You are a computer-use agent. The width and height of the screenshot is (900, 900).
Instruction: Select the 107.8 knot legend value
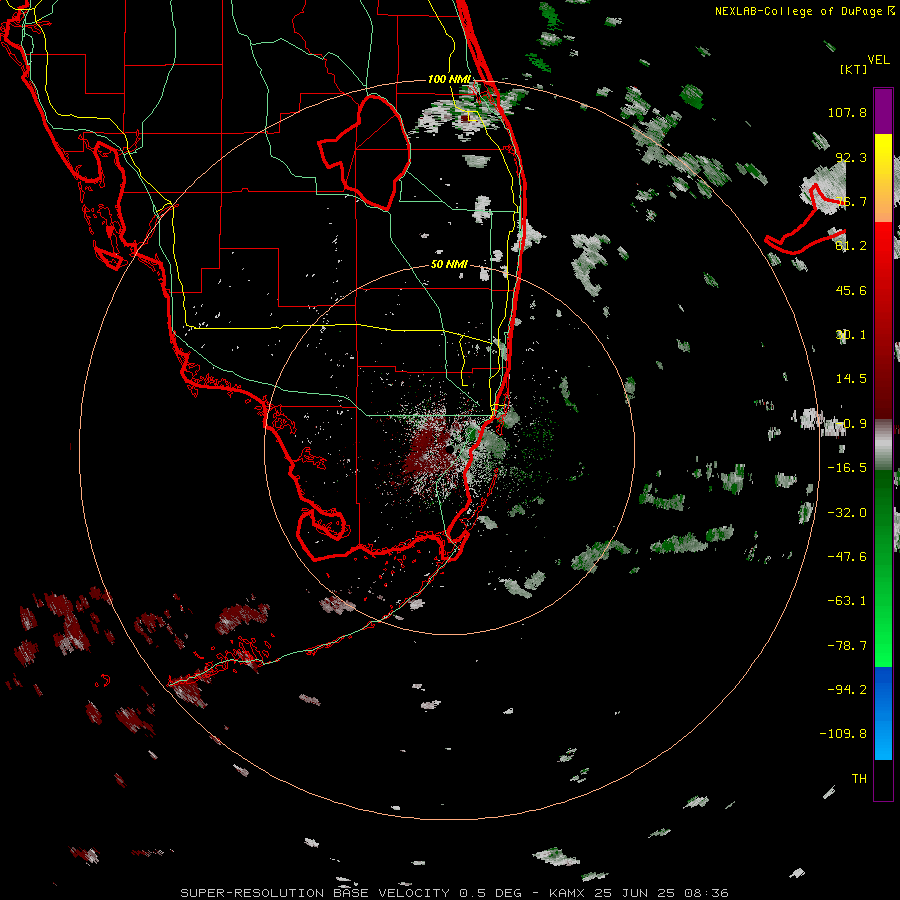tap(847, 112)
